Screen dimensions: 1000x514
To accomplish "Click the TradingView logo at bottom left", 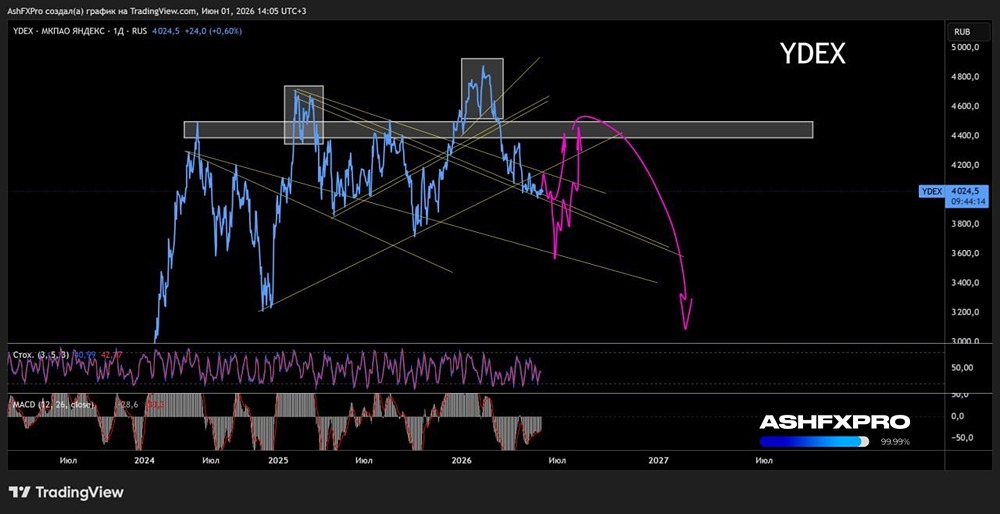I will pos(66,492).
